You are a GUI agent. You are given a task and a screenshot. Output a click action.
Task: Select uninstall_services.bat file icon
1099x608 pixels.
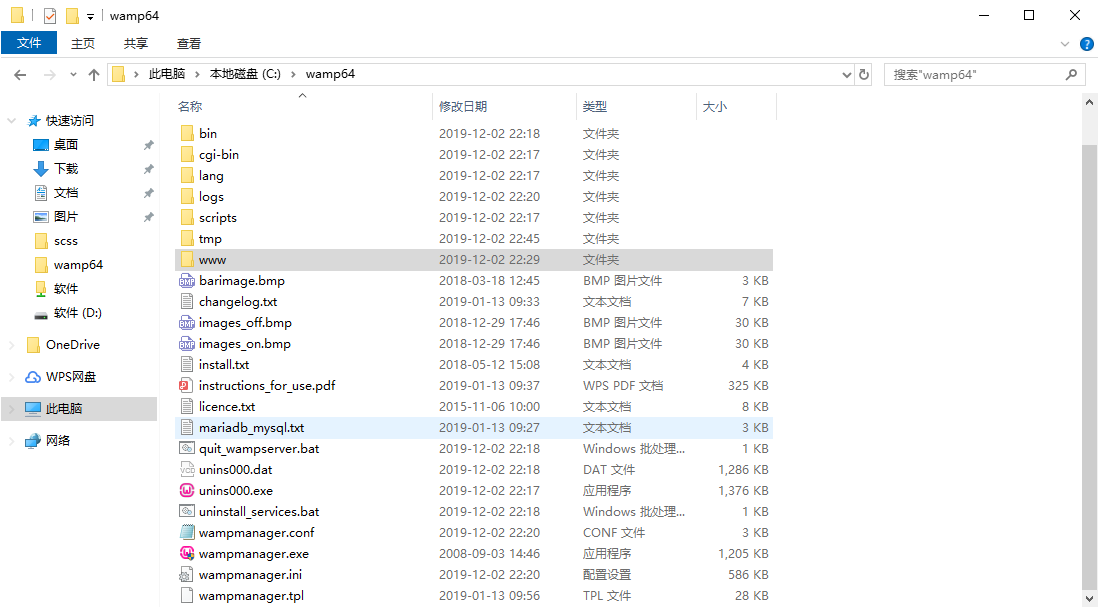(x=186, y=512)
